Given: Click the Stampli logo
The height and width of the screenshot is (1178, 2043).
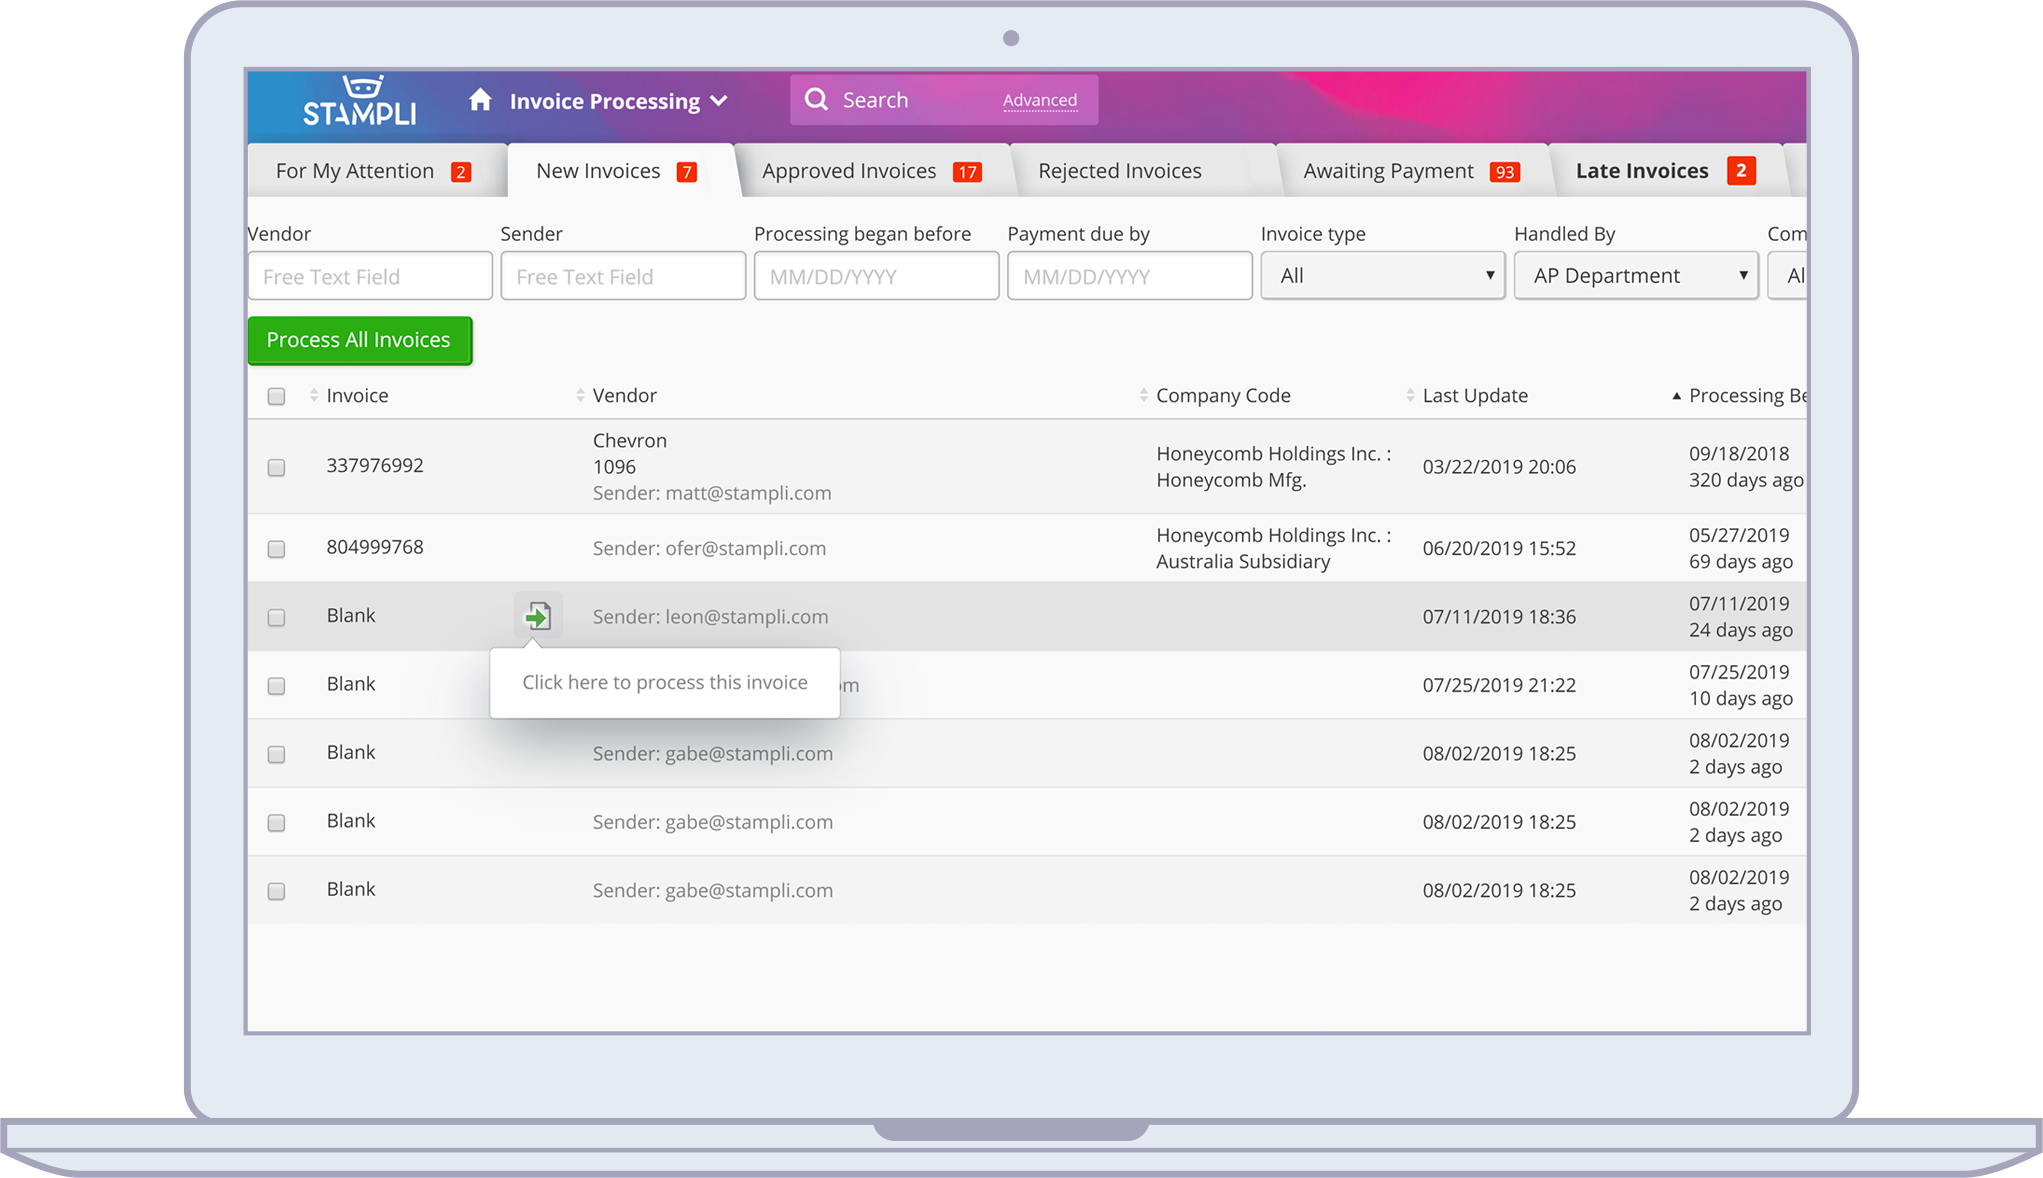Looking at the screenshot, I should [x=359, y=102].
